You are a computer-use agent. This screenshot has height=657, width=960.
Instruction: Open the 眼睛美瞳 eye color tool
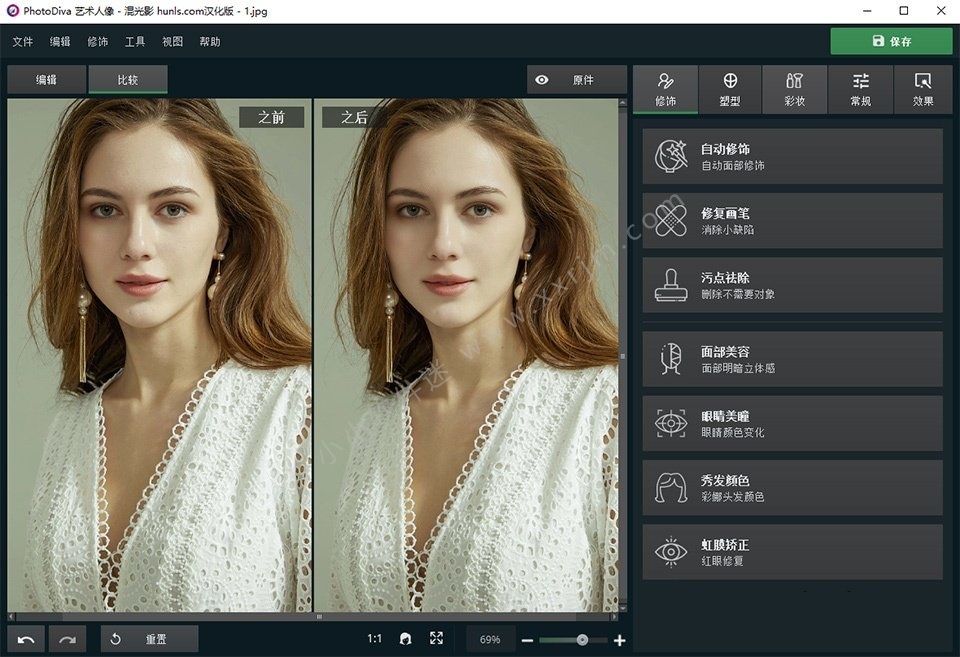pyautogui.click(x=792, y=423)
